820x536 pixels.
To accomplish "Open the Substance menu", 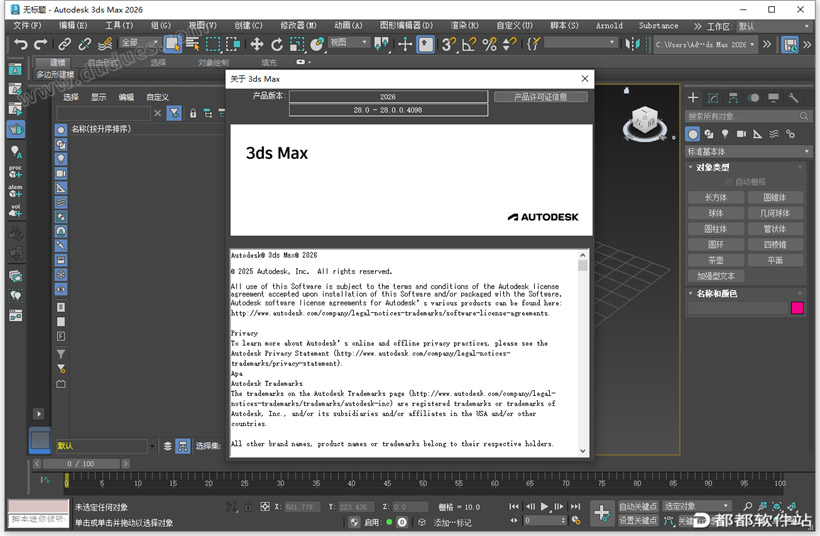I will 658,26.
